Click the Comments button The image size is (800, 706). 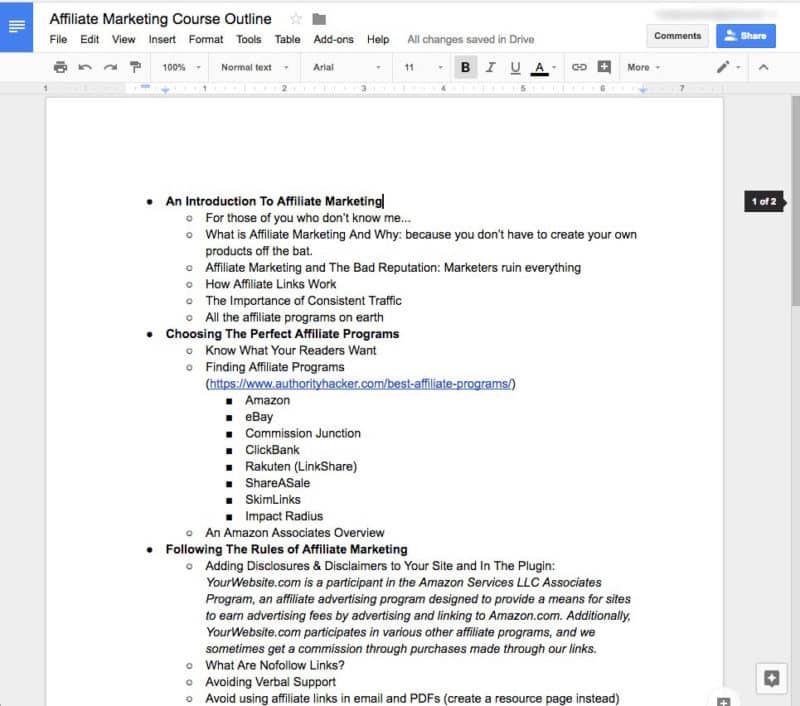(678, 36)
